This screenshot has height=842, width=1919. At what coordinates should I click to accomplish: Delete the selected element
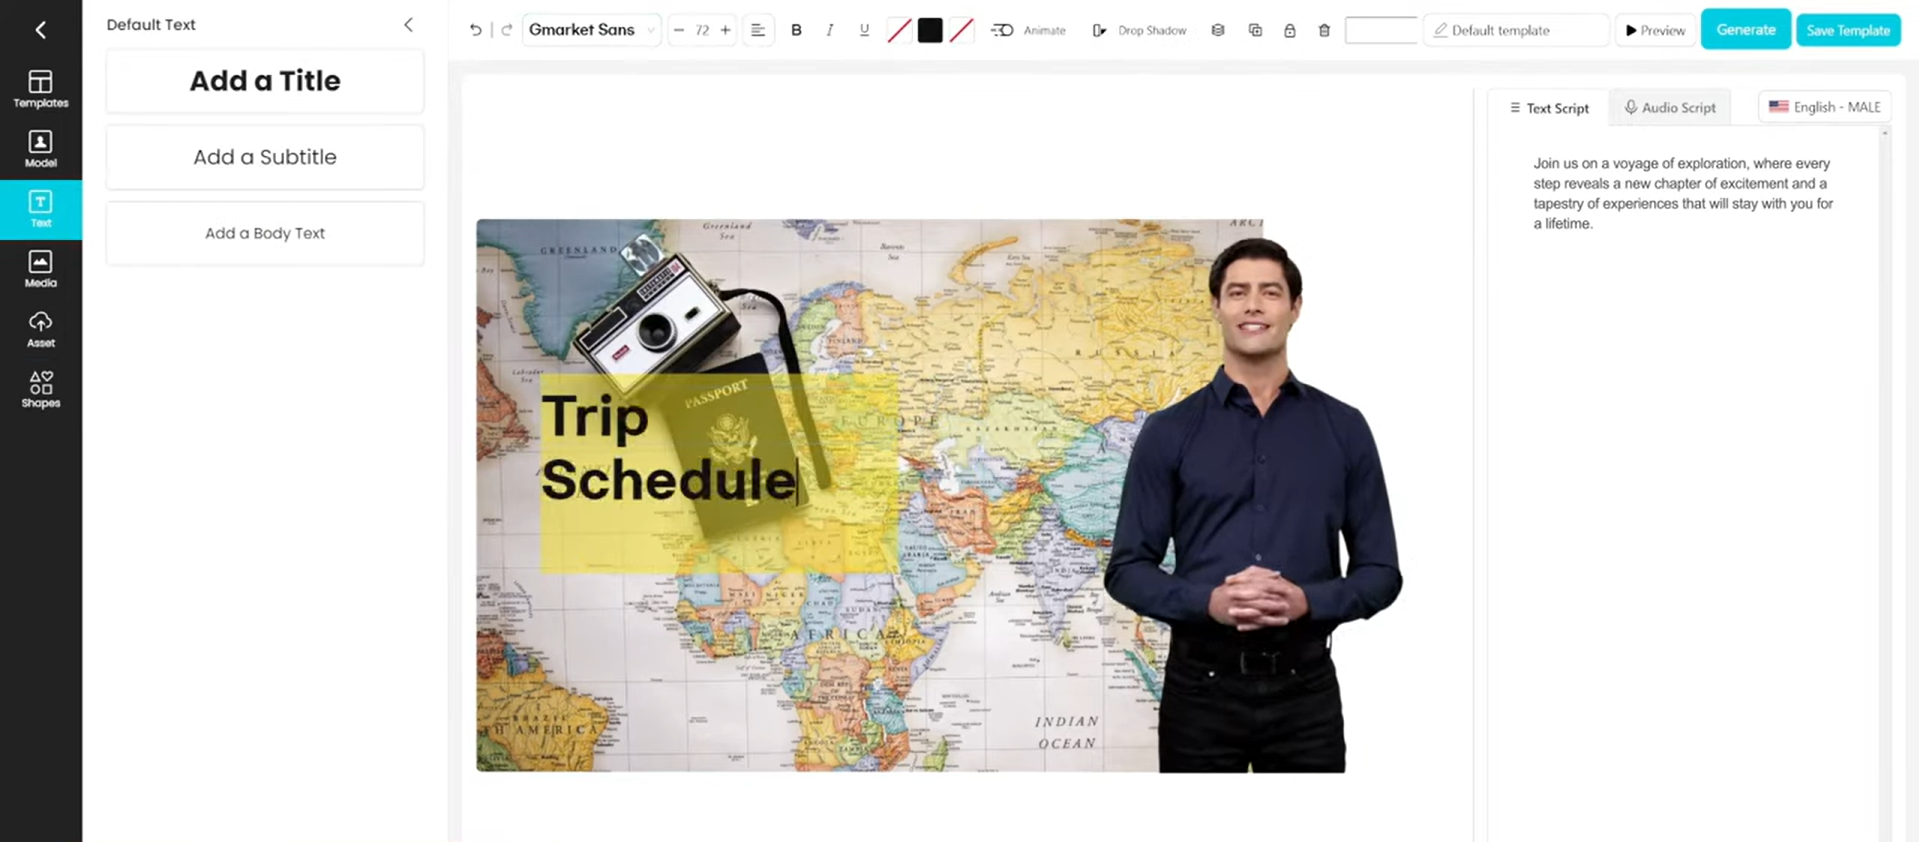(1324, 30)
